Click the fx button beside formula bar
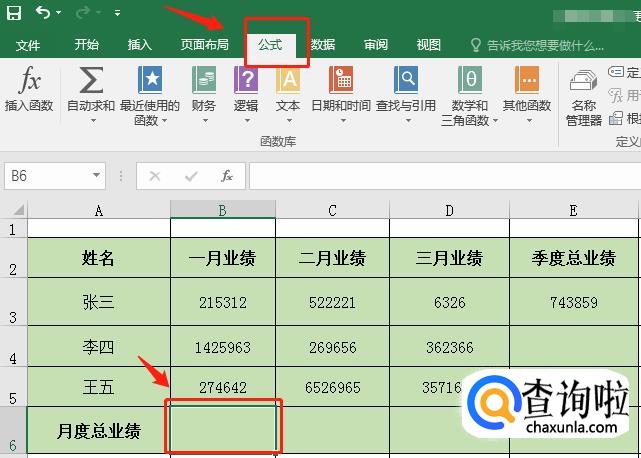Screen dimensions: 641x458 pos(227,176)
